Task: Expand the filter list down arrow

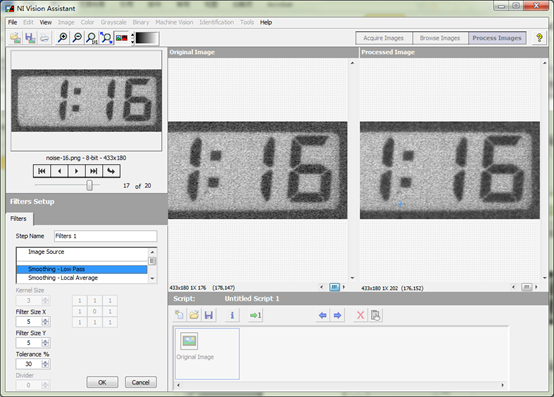Action: pos(152,278)
